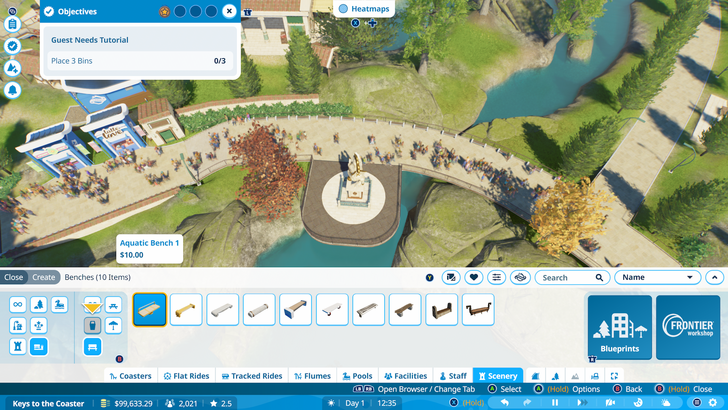
Task: Expand the Place 3 Bins objective row
Action: [140, 61]
